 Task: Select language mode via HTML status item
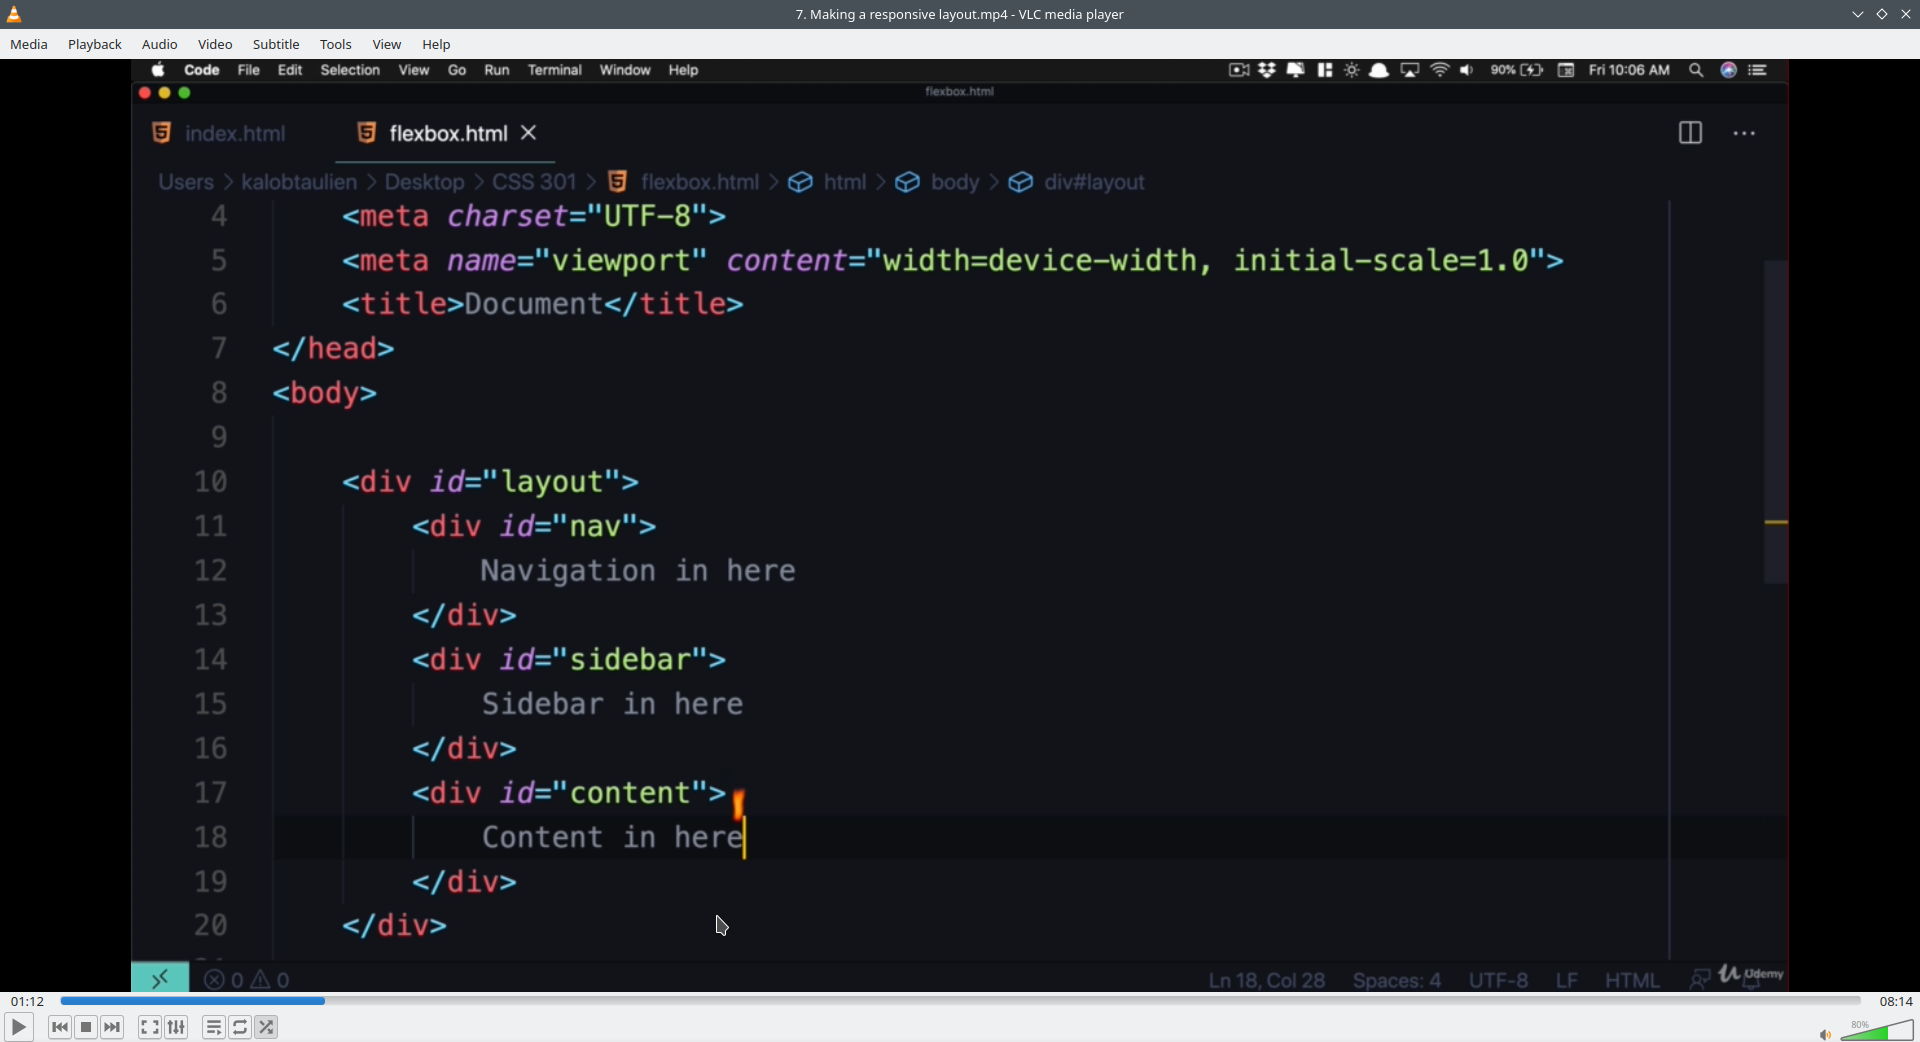[x=1632, y=980]
